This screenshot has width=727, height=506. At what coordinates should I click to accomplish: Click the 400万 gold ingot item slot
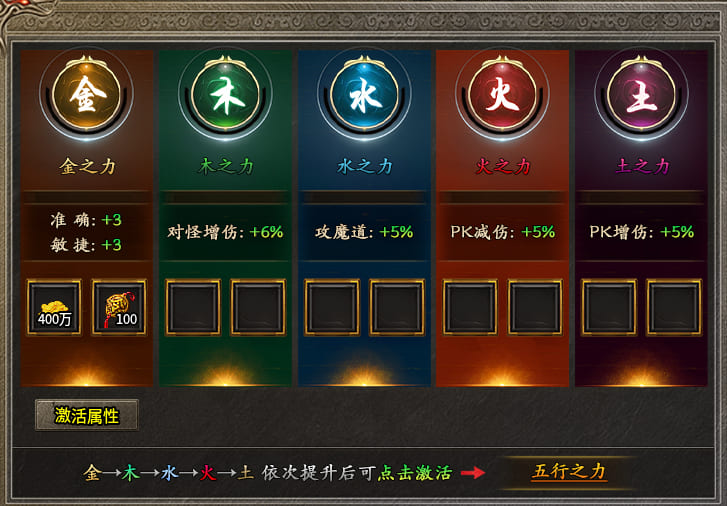[x=54, y=307]
